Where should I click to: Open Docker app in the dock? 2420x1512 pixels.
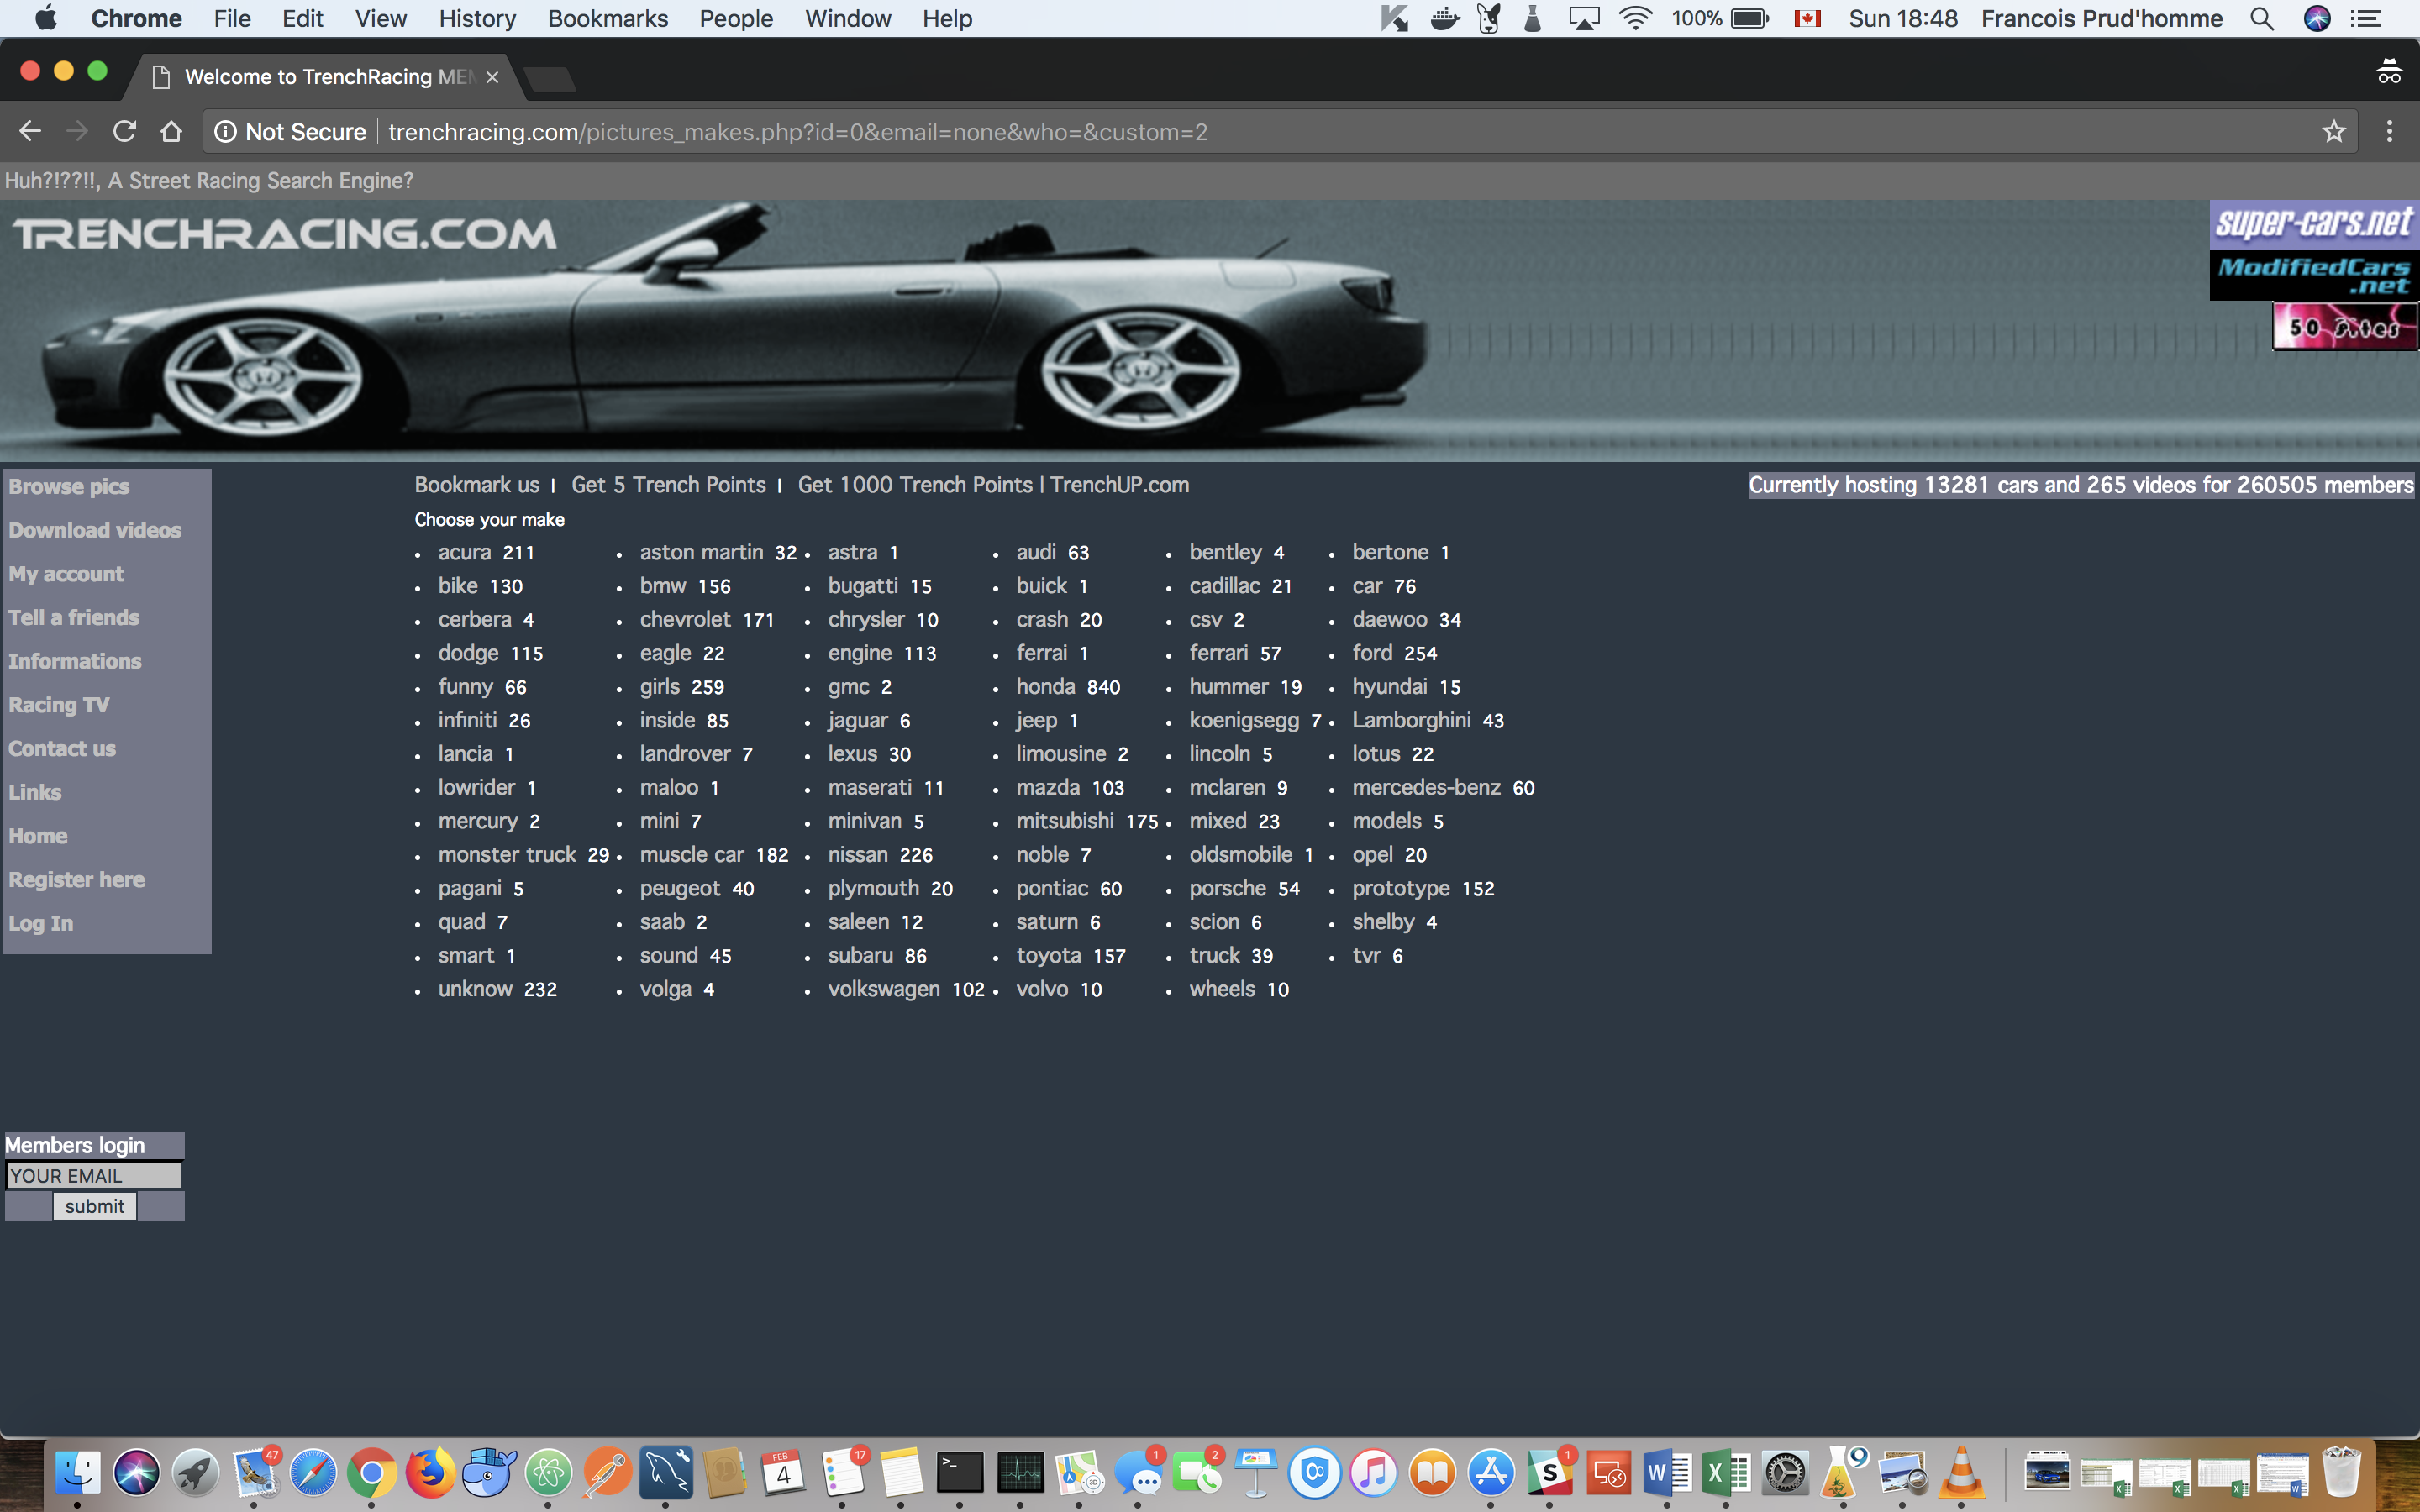tap(490, 1472)
